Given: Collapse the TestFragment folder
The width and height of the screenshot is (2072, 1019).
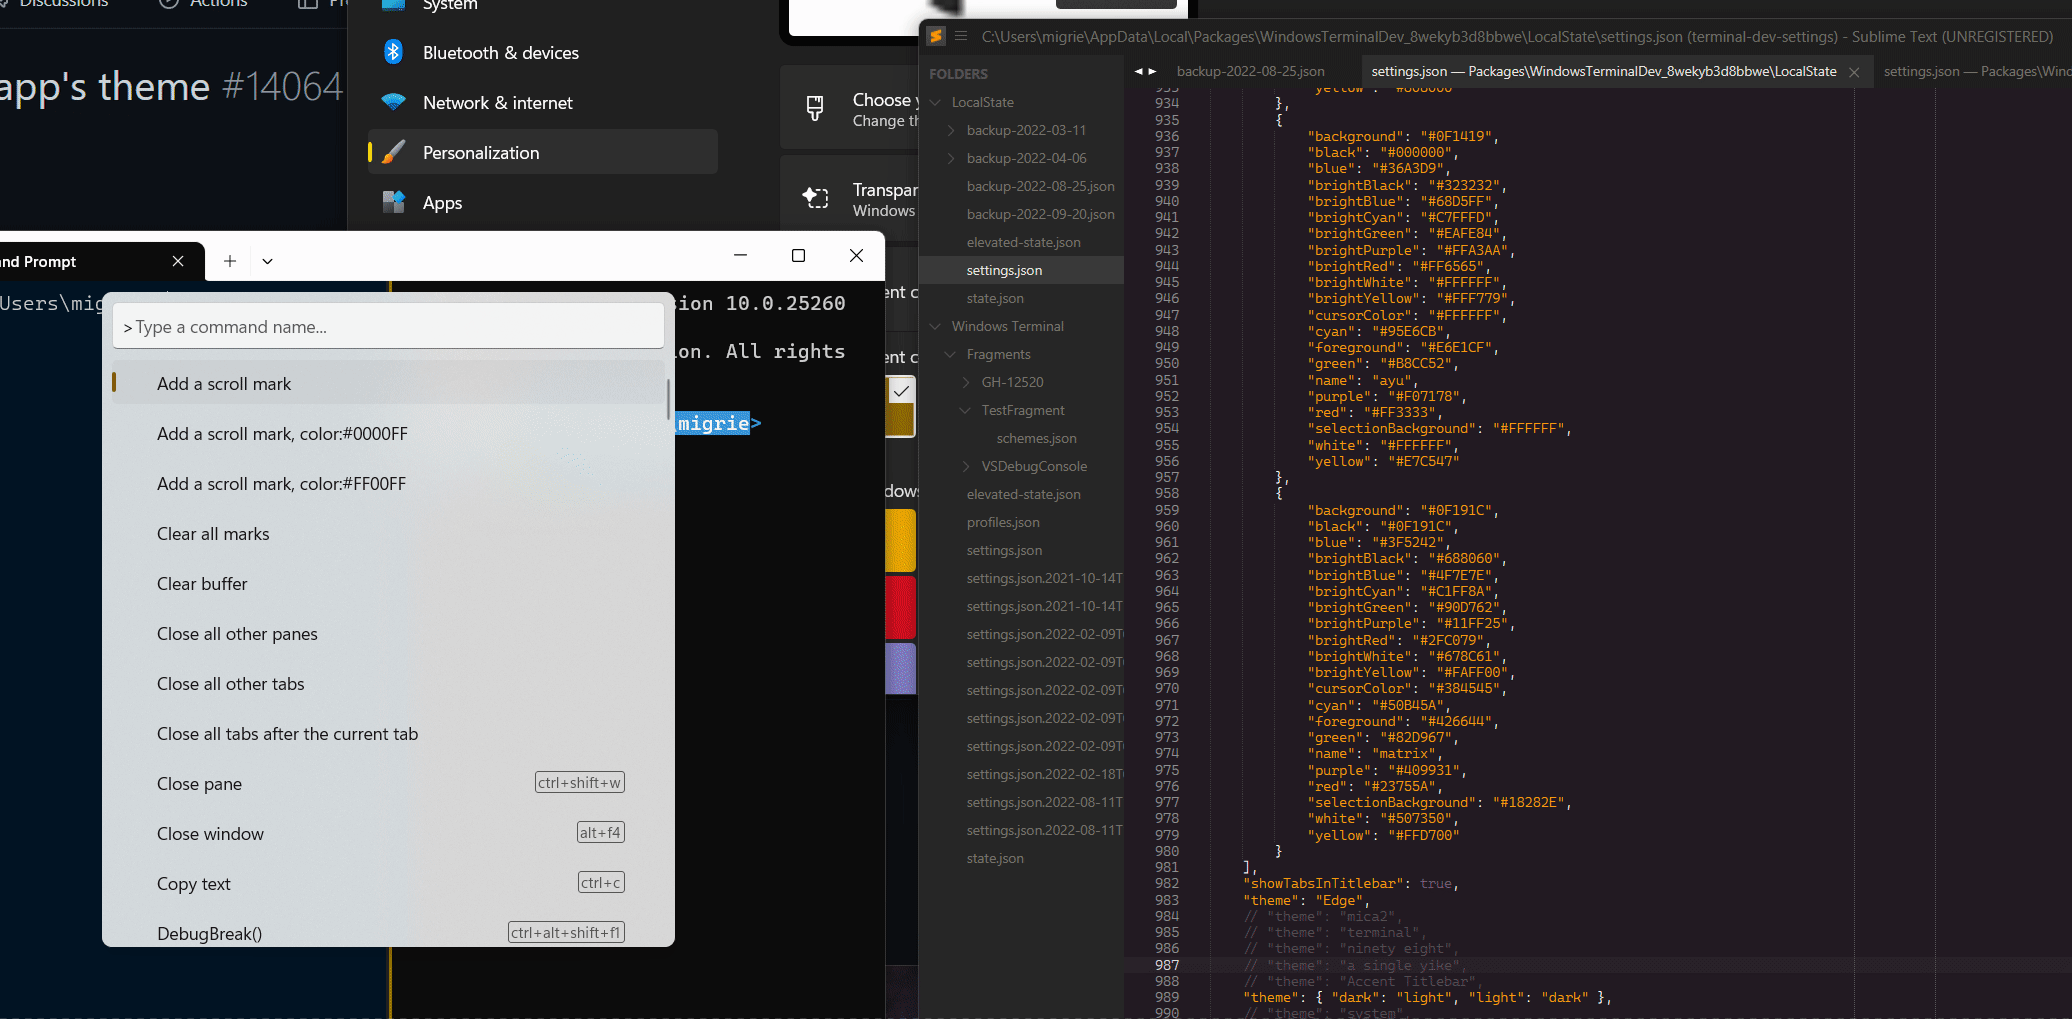Looking at the screenshot, I should 966,410.
